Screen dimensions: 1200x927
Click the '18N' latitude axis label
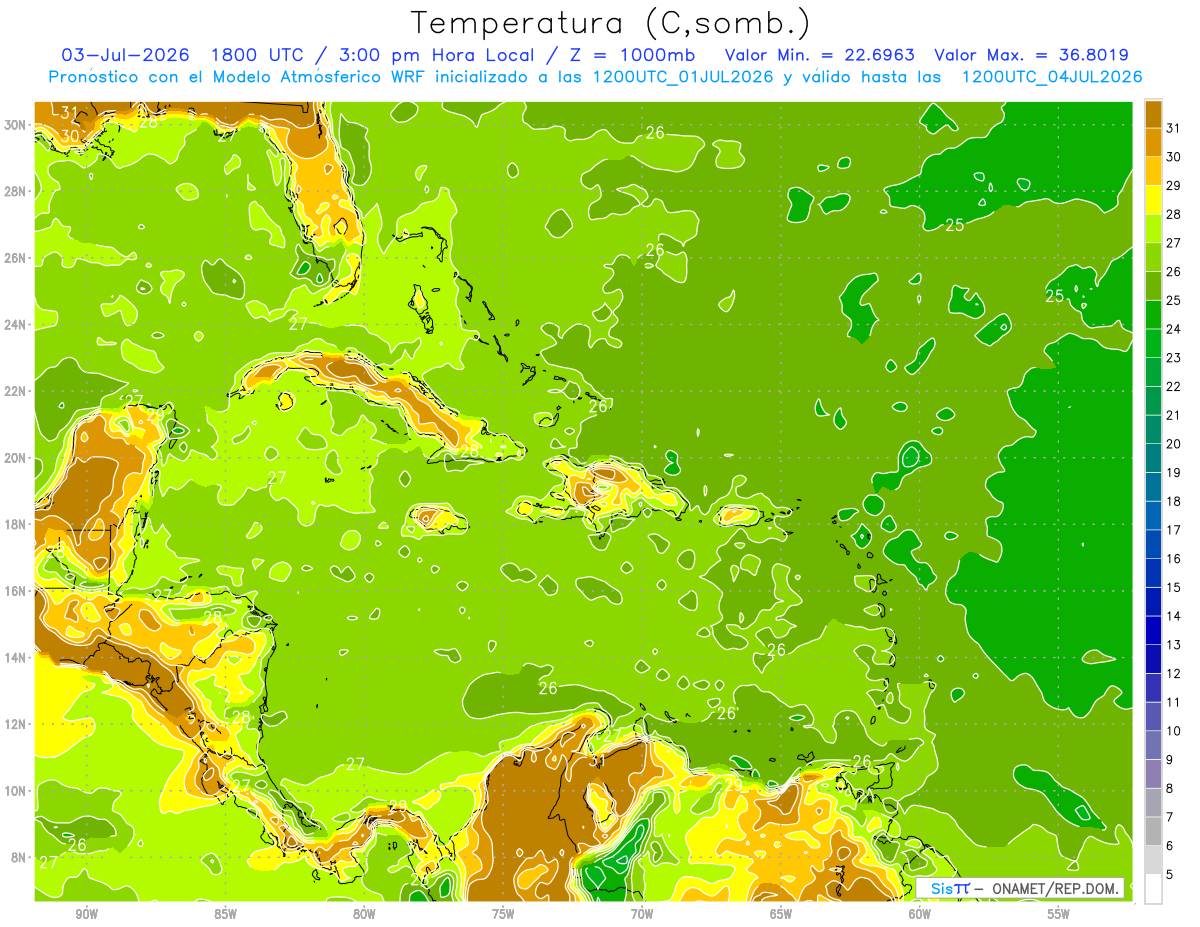pos(15,524)
